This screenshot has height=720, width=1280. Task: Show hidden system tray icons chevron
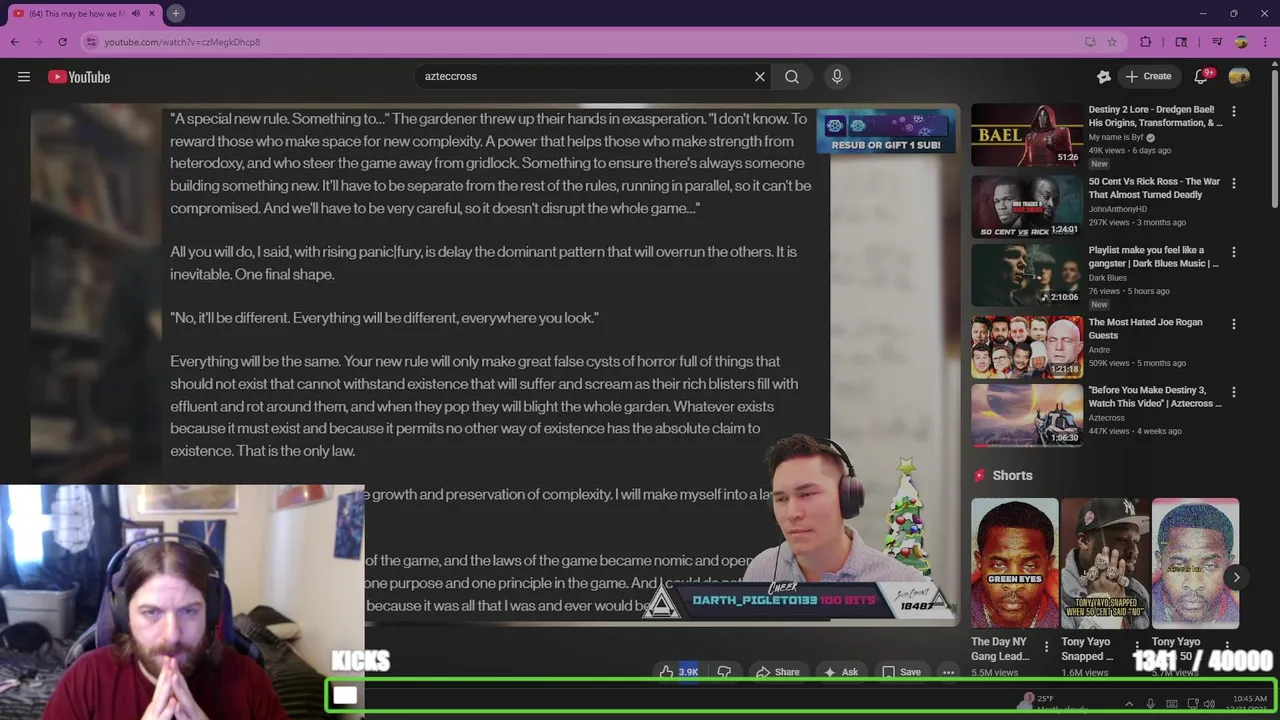pos(1129,704)
